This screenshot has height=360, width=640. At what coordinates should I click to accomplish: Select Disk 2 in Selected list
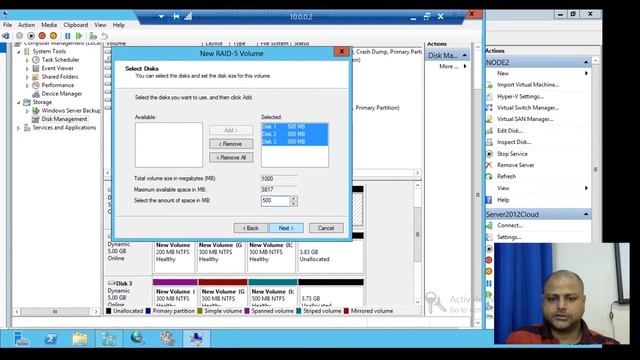[x=295, y=134]
